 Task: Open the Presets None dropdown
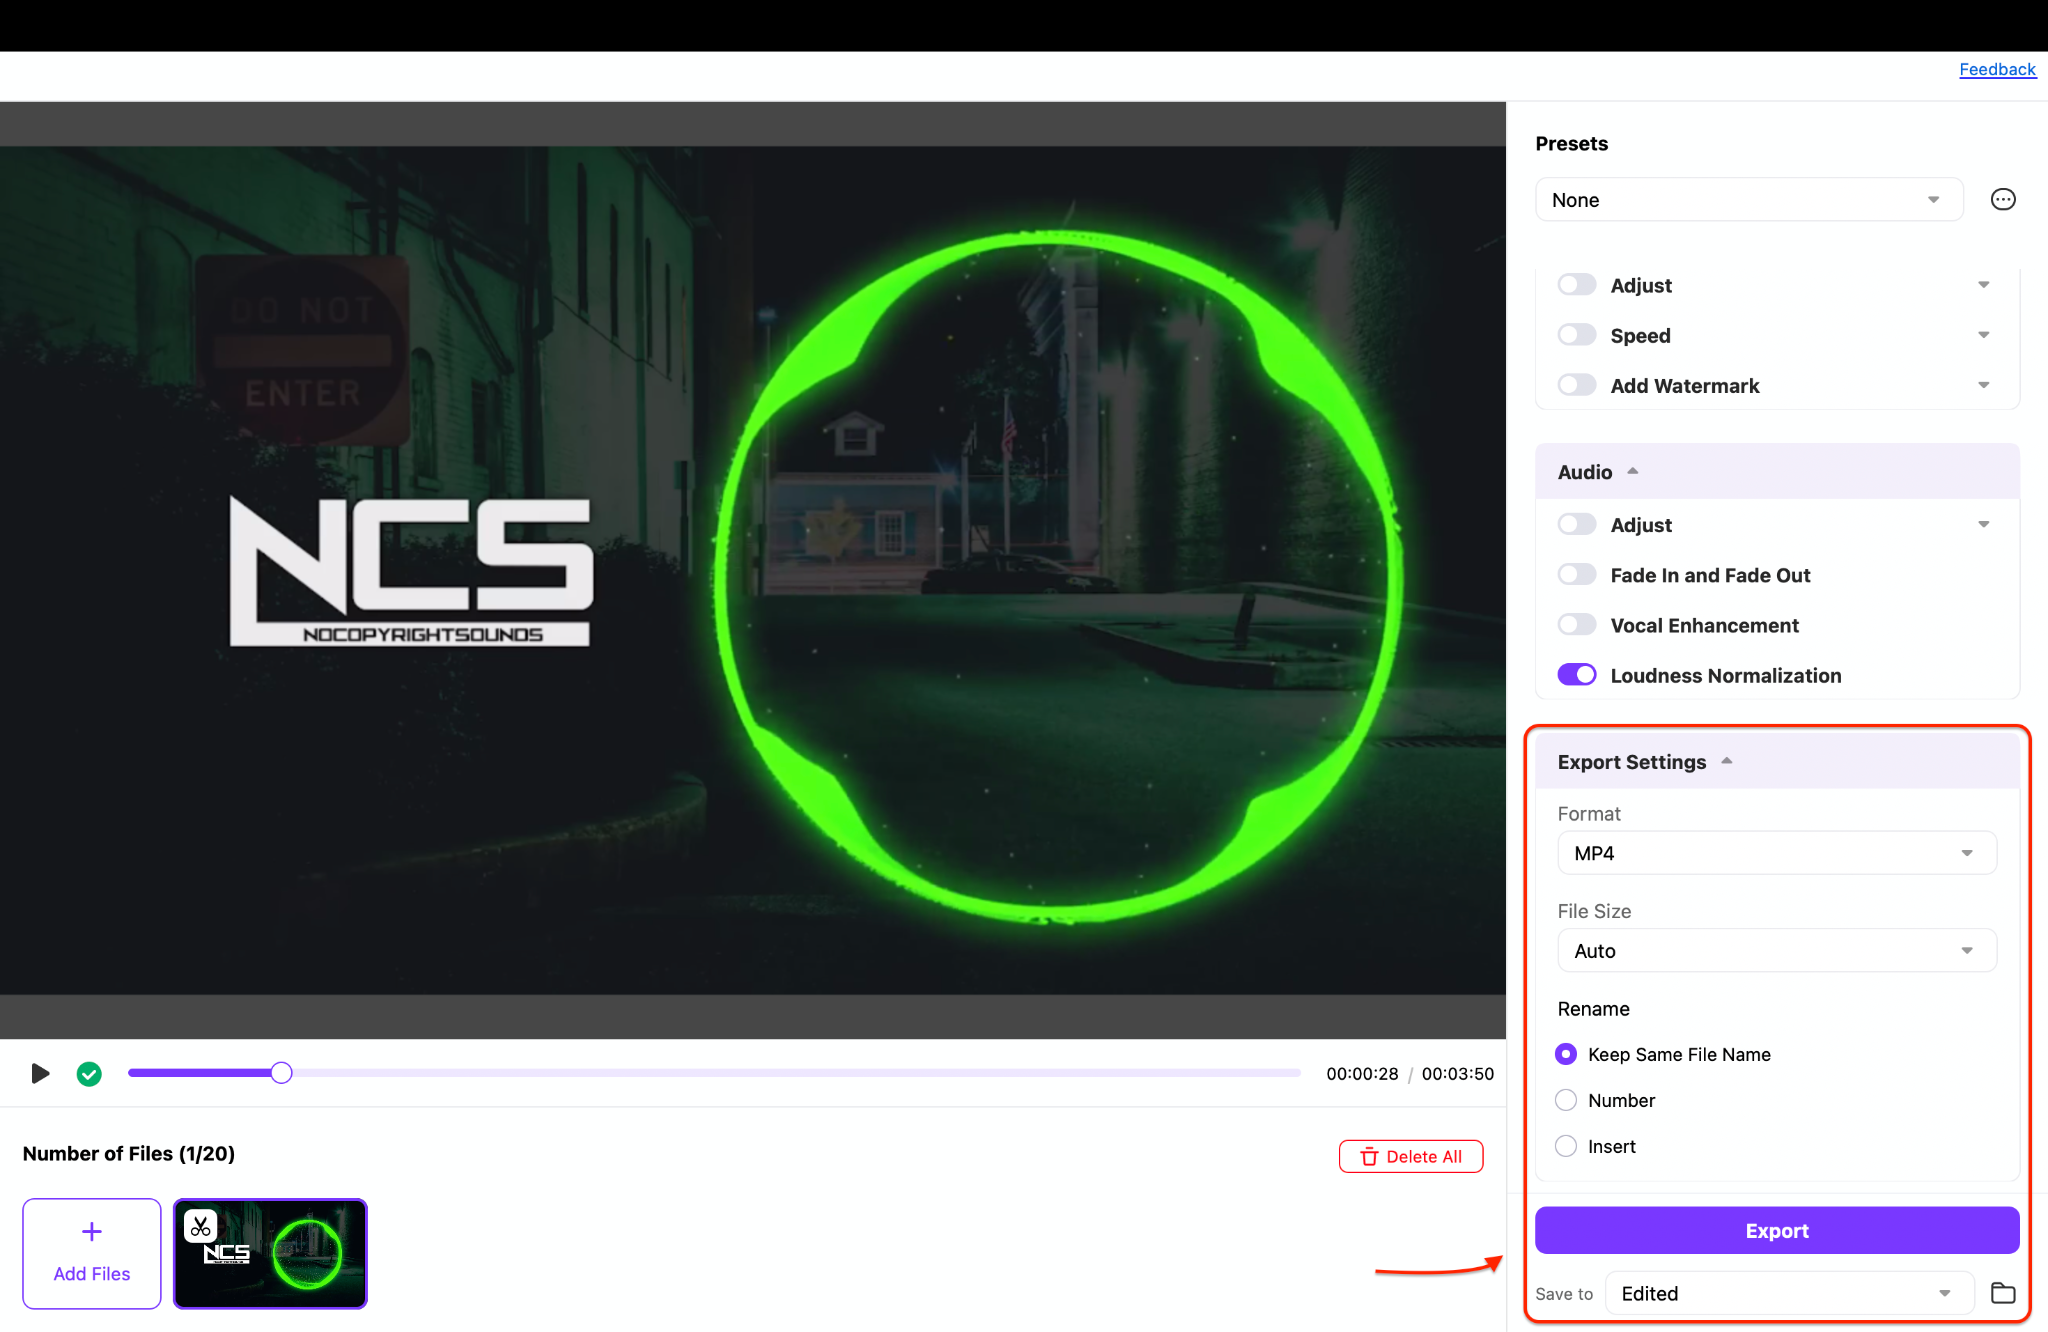pyautogui.click(x=1749, y=200)
